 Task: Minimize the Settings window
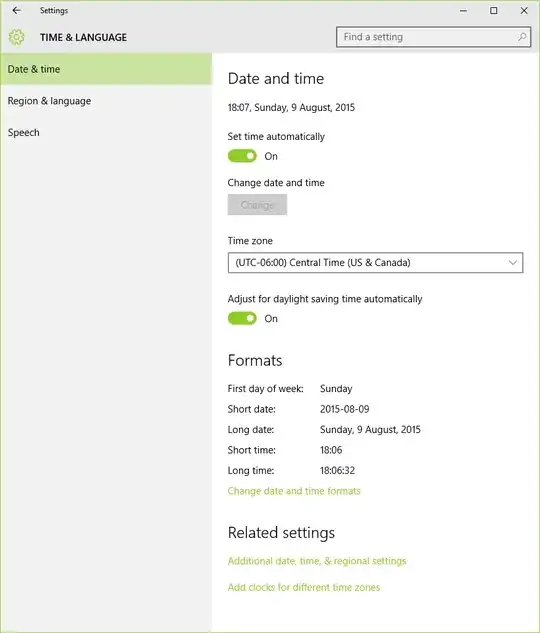coord(463,10)
